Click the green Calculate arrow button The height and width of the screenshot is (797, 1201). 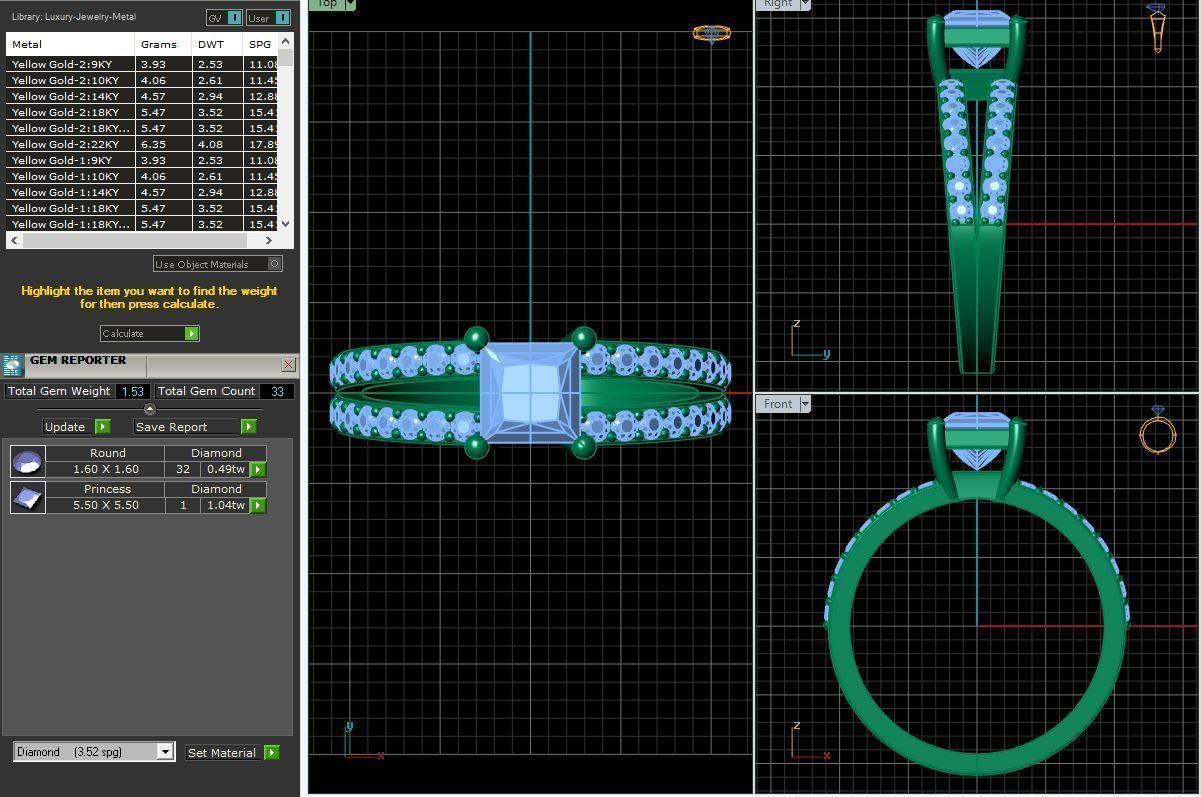click(x=192, y=333)
